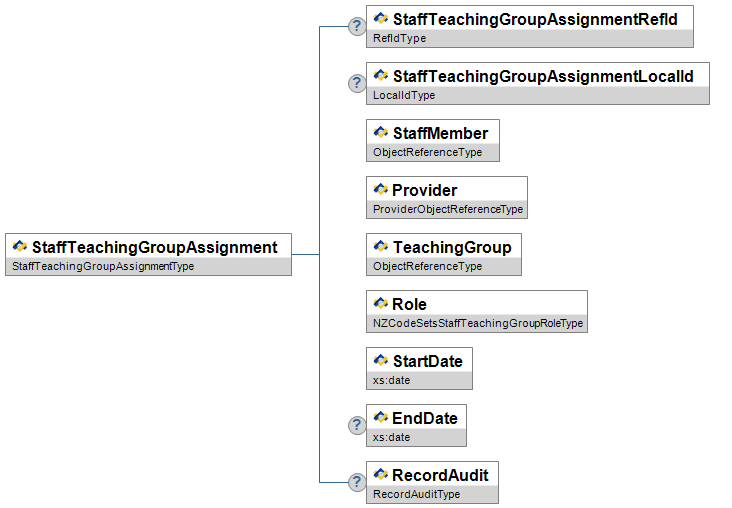Select the RefIdType type label
This screenshot has height=508, width=732.
(x=400, y=39)
